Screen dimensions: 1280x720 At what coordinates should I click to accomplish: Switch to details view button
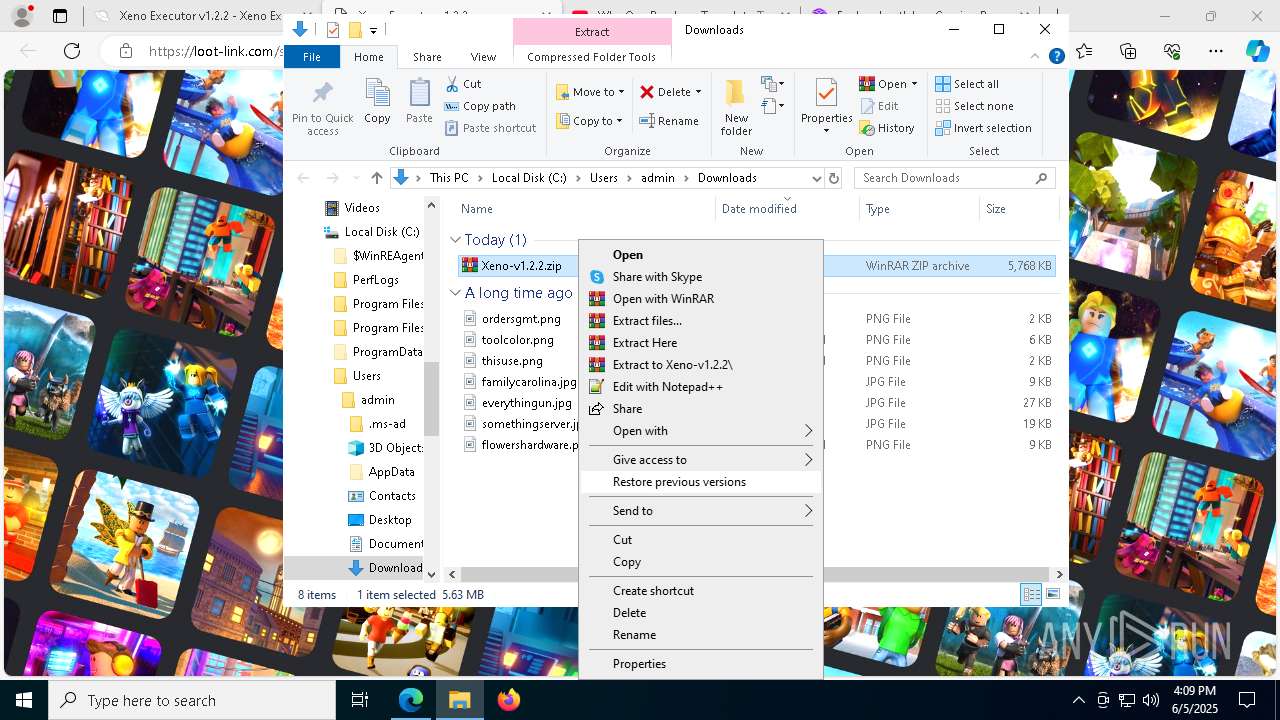click(x=1031, y=594)
